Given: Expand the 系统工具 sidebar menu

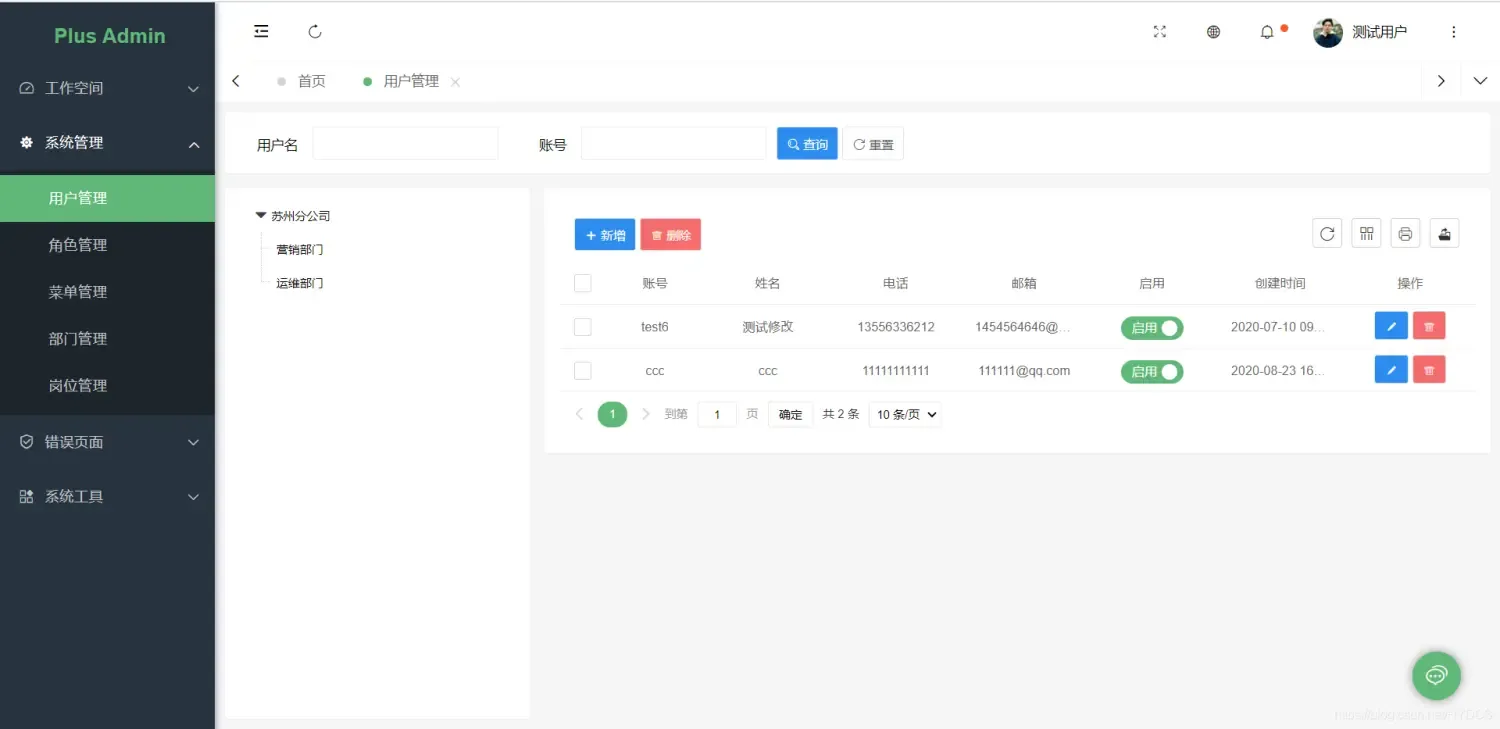Looking at the screenshot, I should pos(107,496).
